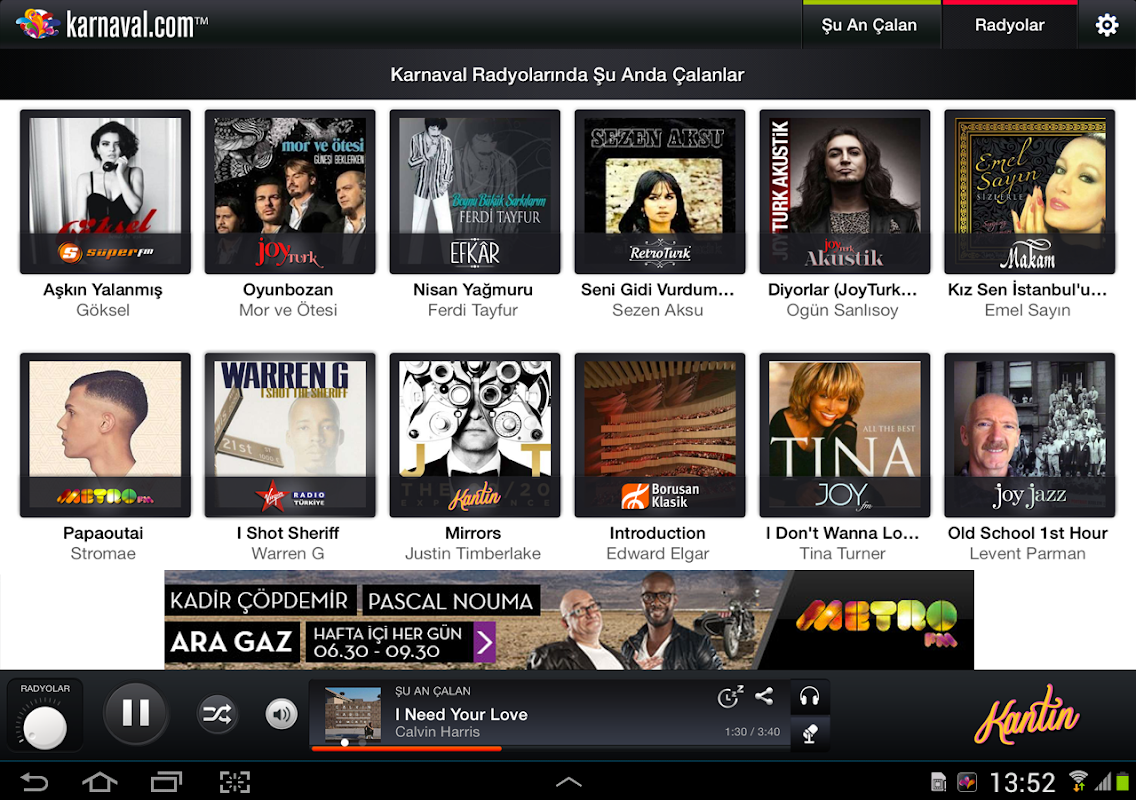Toggle shuffle stations button
Screen dimensions: 1136x800
217,714
